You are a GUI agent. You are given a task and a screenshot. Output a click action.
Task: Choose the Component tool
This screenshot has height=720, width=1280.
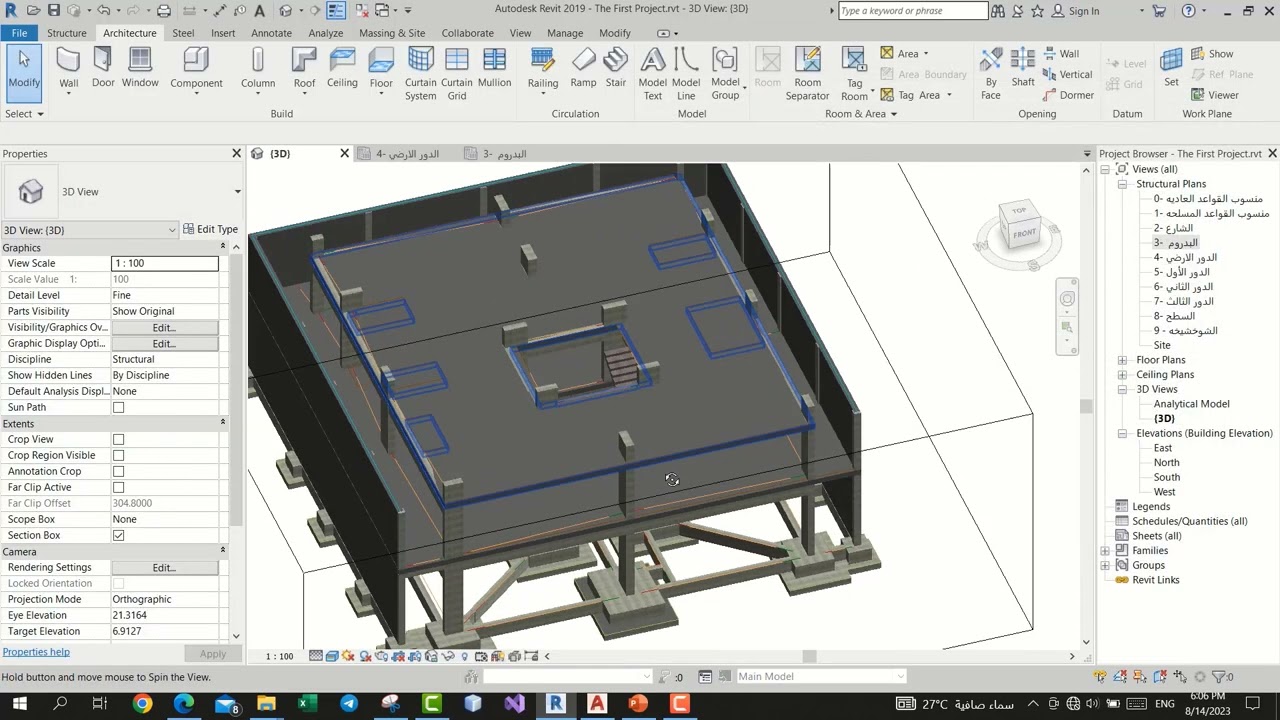tap(196, 70)
